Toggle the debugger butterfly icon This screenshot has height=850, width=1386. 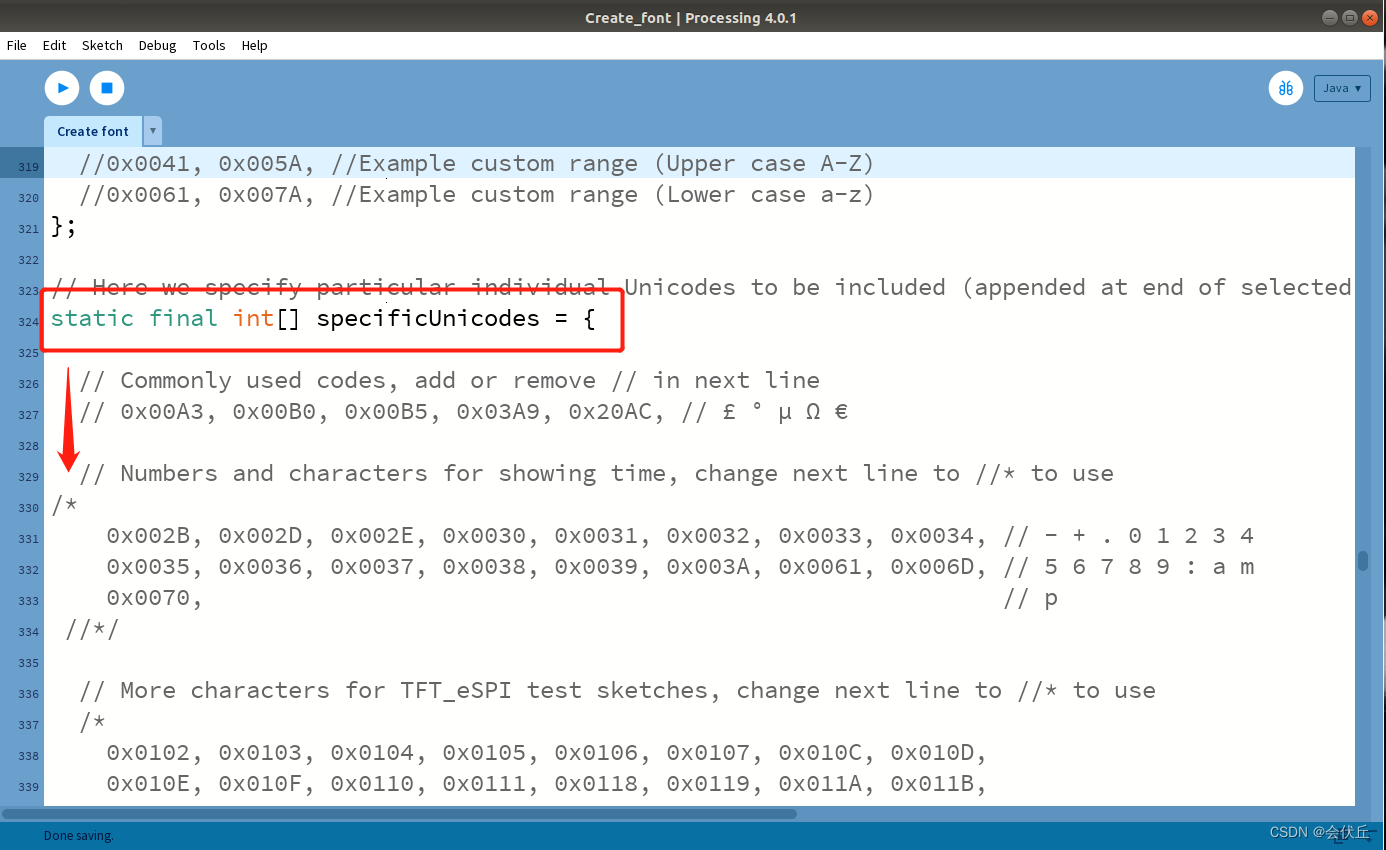[1286, 88]
